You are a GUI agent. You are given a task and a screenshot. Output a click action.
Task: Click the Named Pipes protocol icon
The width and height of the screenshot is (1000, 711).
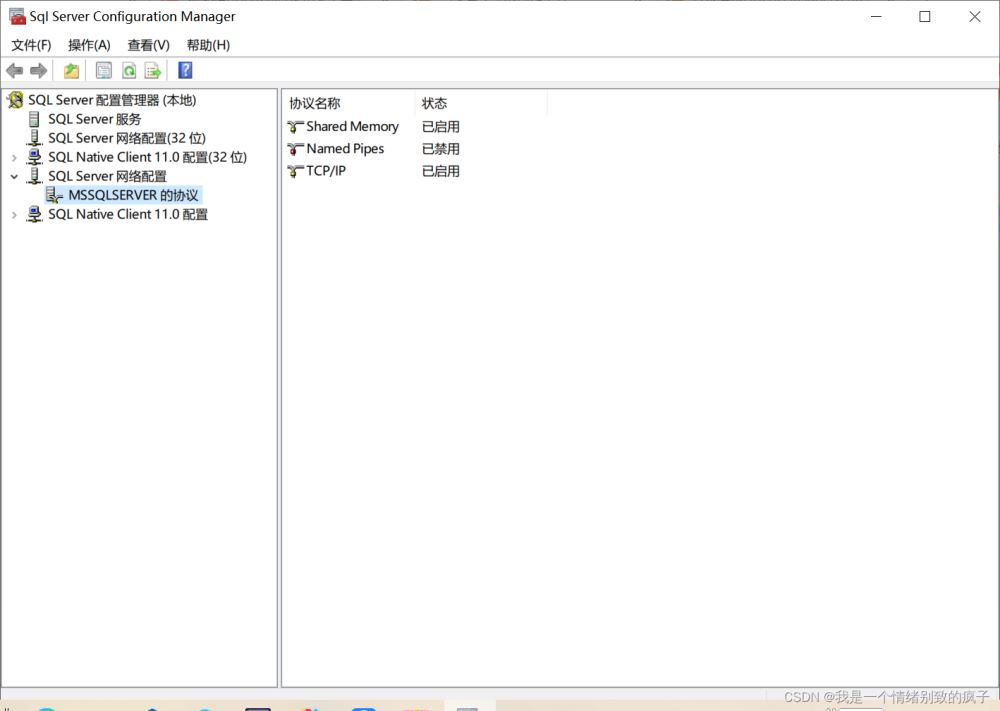(x=295, y=149)
